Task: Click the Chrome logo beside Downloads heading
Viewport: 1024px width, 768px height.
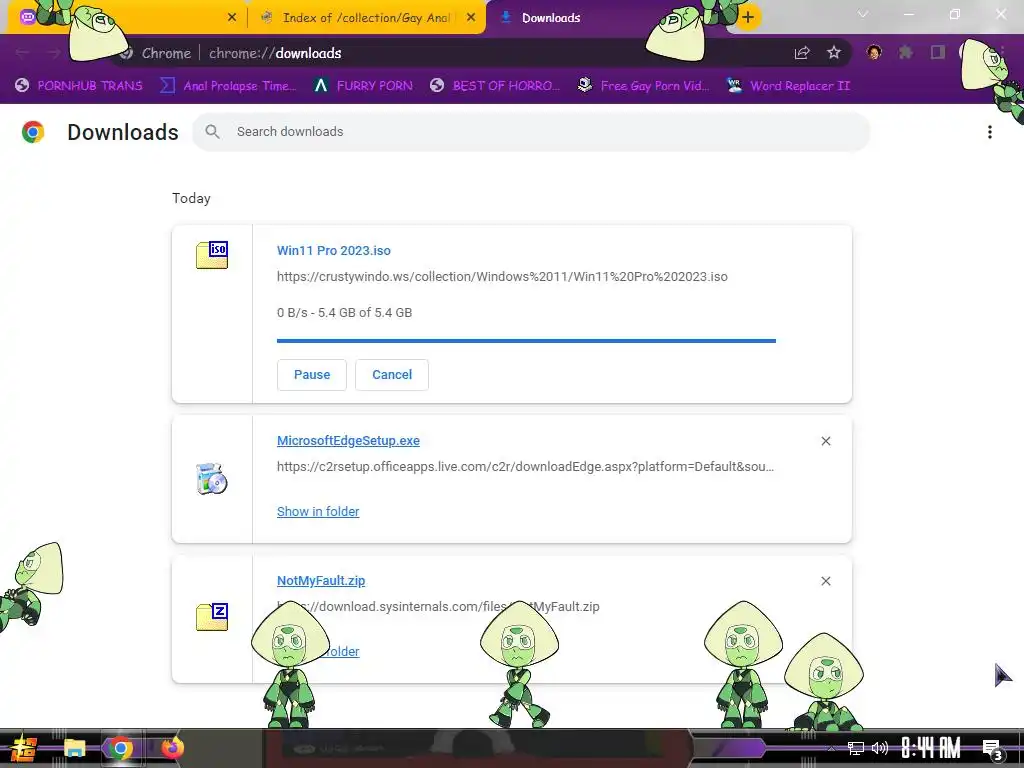Action: [33, 132]
